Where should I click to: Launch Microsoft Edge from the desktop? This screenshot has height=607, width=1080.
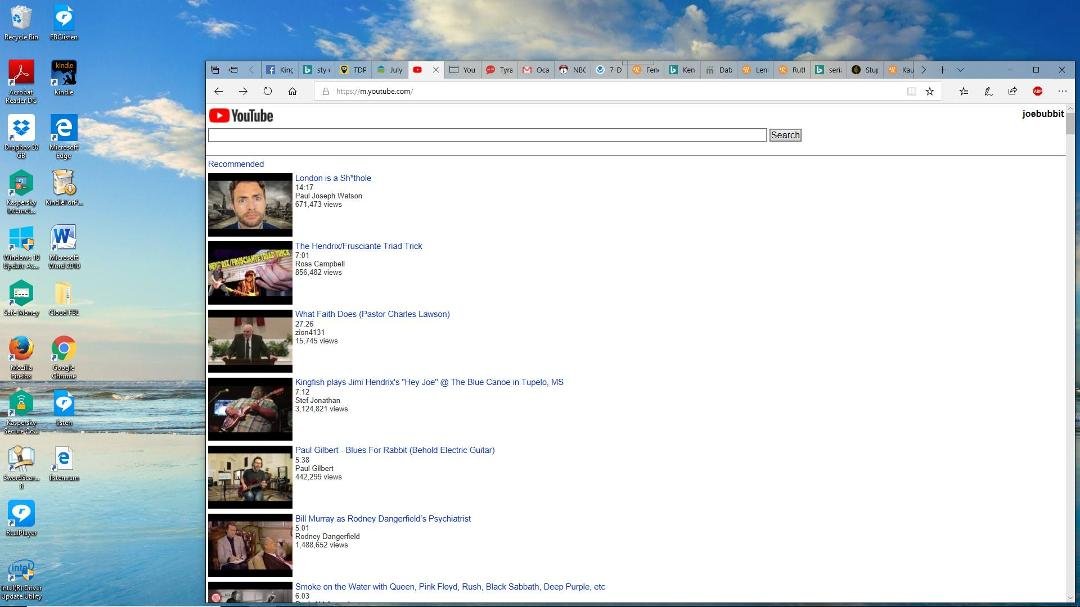(63, 136)
